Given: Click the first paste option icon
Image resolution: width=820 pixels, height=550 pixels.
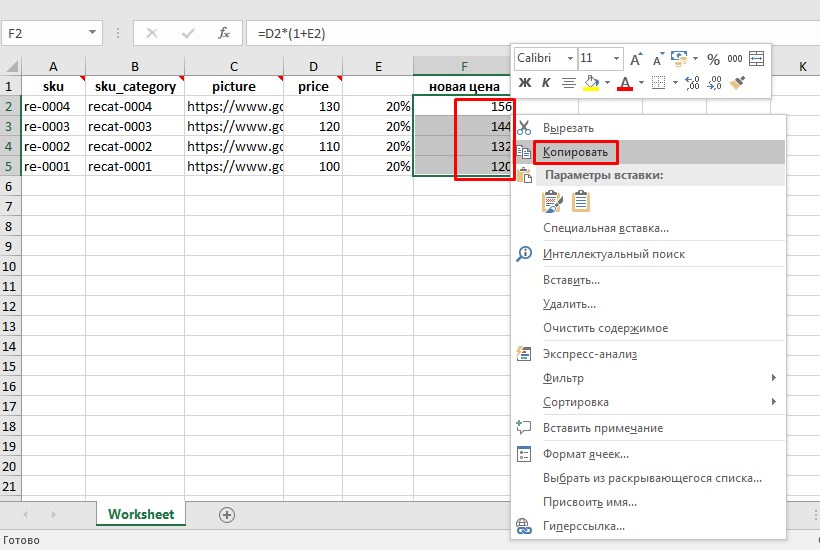Looking at the screenshot, I should (x=553, y=202).
